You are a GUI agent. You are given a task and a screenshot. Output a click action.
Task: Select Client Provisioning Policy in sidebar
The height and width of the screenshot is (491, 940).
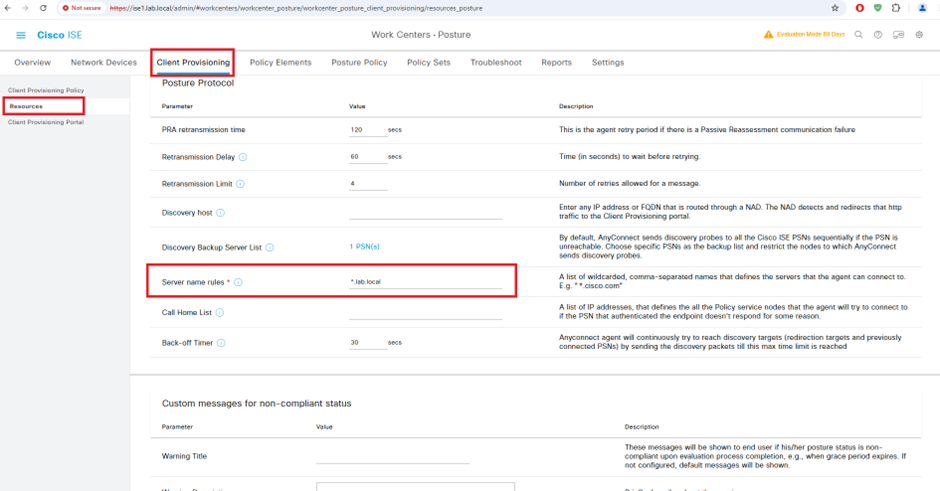click(x=47, y=91)
